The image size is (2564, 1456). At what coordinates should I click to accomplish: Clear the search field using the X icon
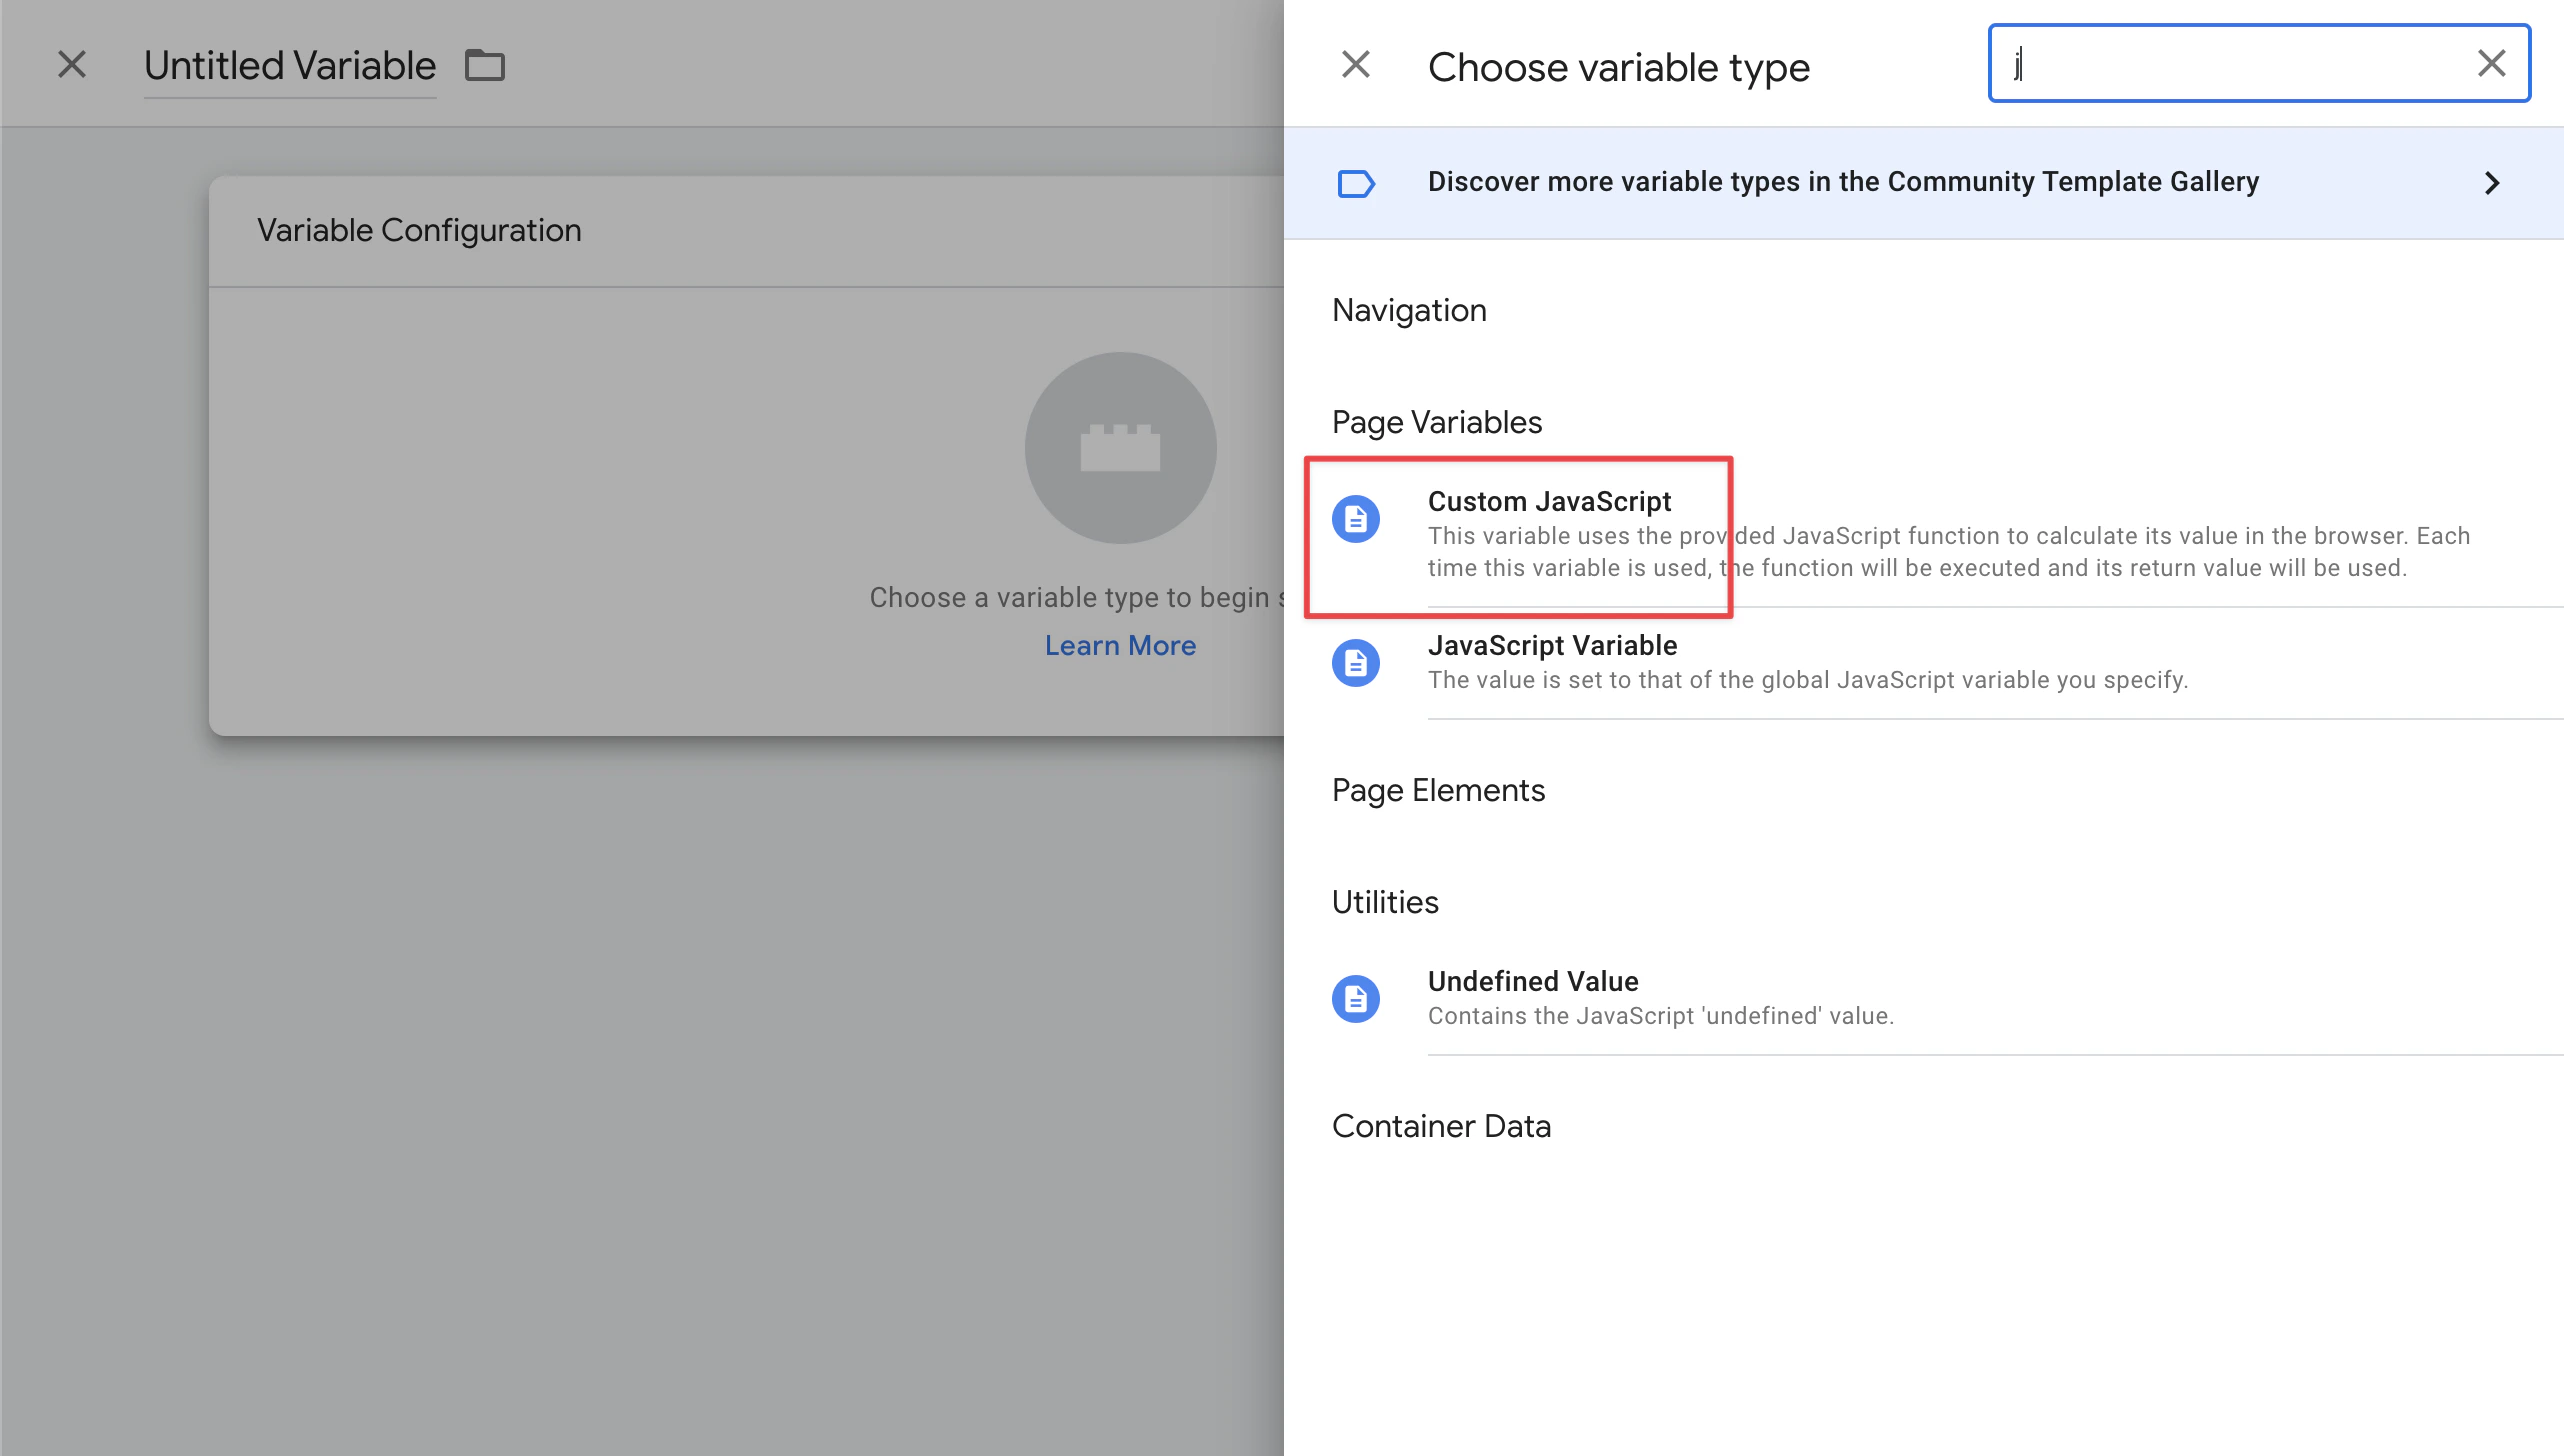(x=2490, y=63)
